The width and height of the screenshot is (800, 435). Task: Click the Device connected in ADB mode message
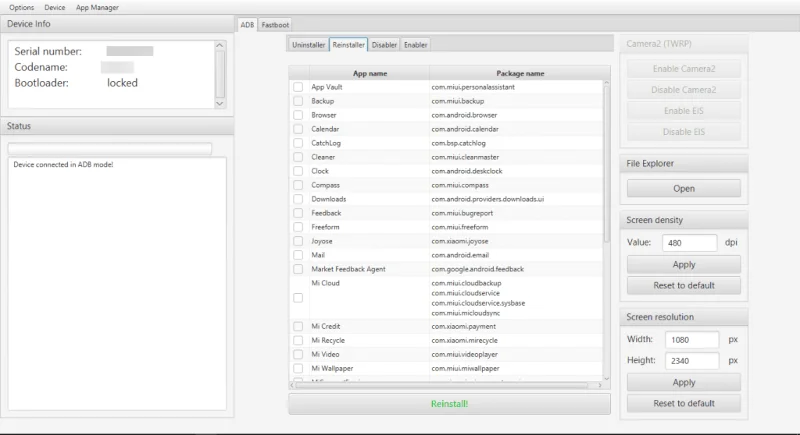(x=63, y=165)
